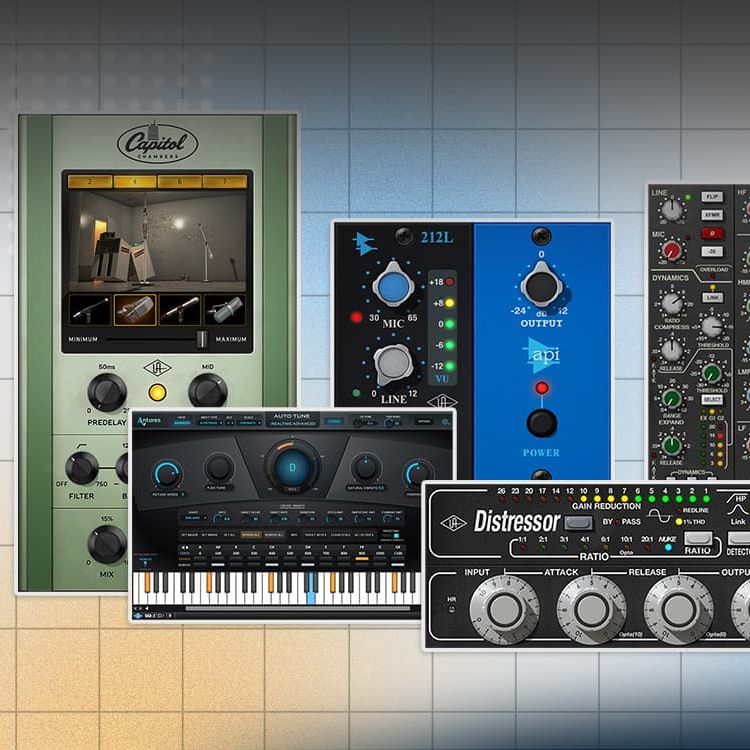The height and width of the screenshot is (750, 750).
Task: Toggle the HR switch on Distressor
Action: [x=451, y=609]
